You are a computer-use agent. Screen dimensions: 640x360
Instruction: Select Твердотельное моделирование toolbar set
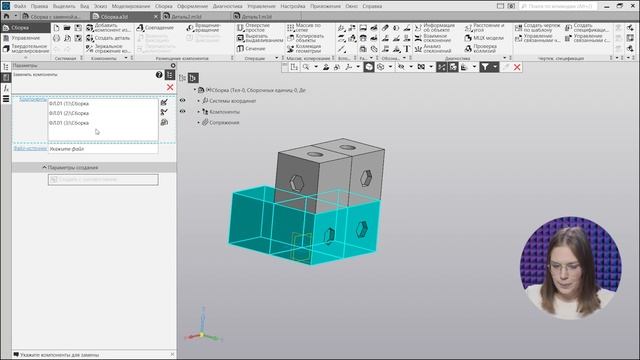(x=25, y=49)
